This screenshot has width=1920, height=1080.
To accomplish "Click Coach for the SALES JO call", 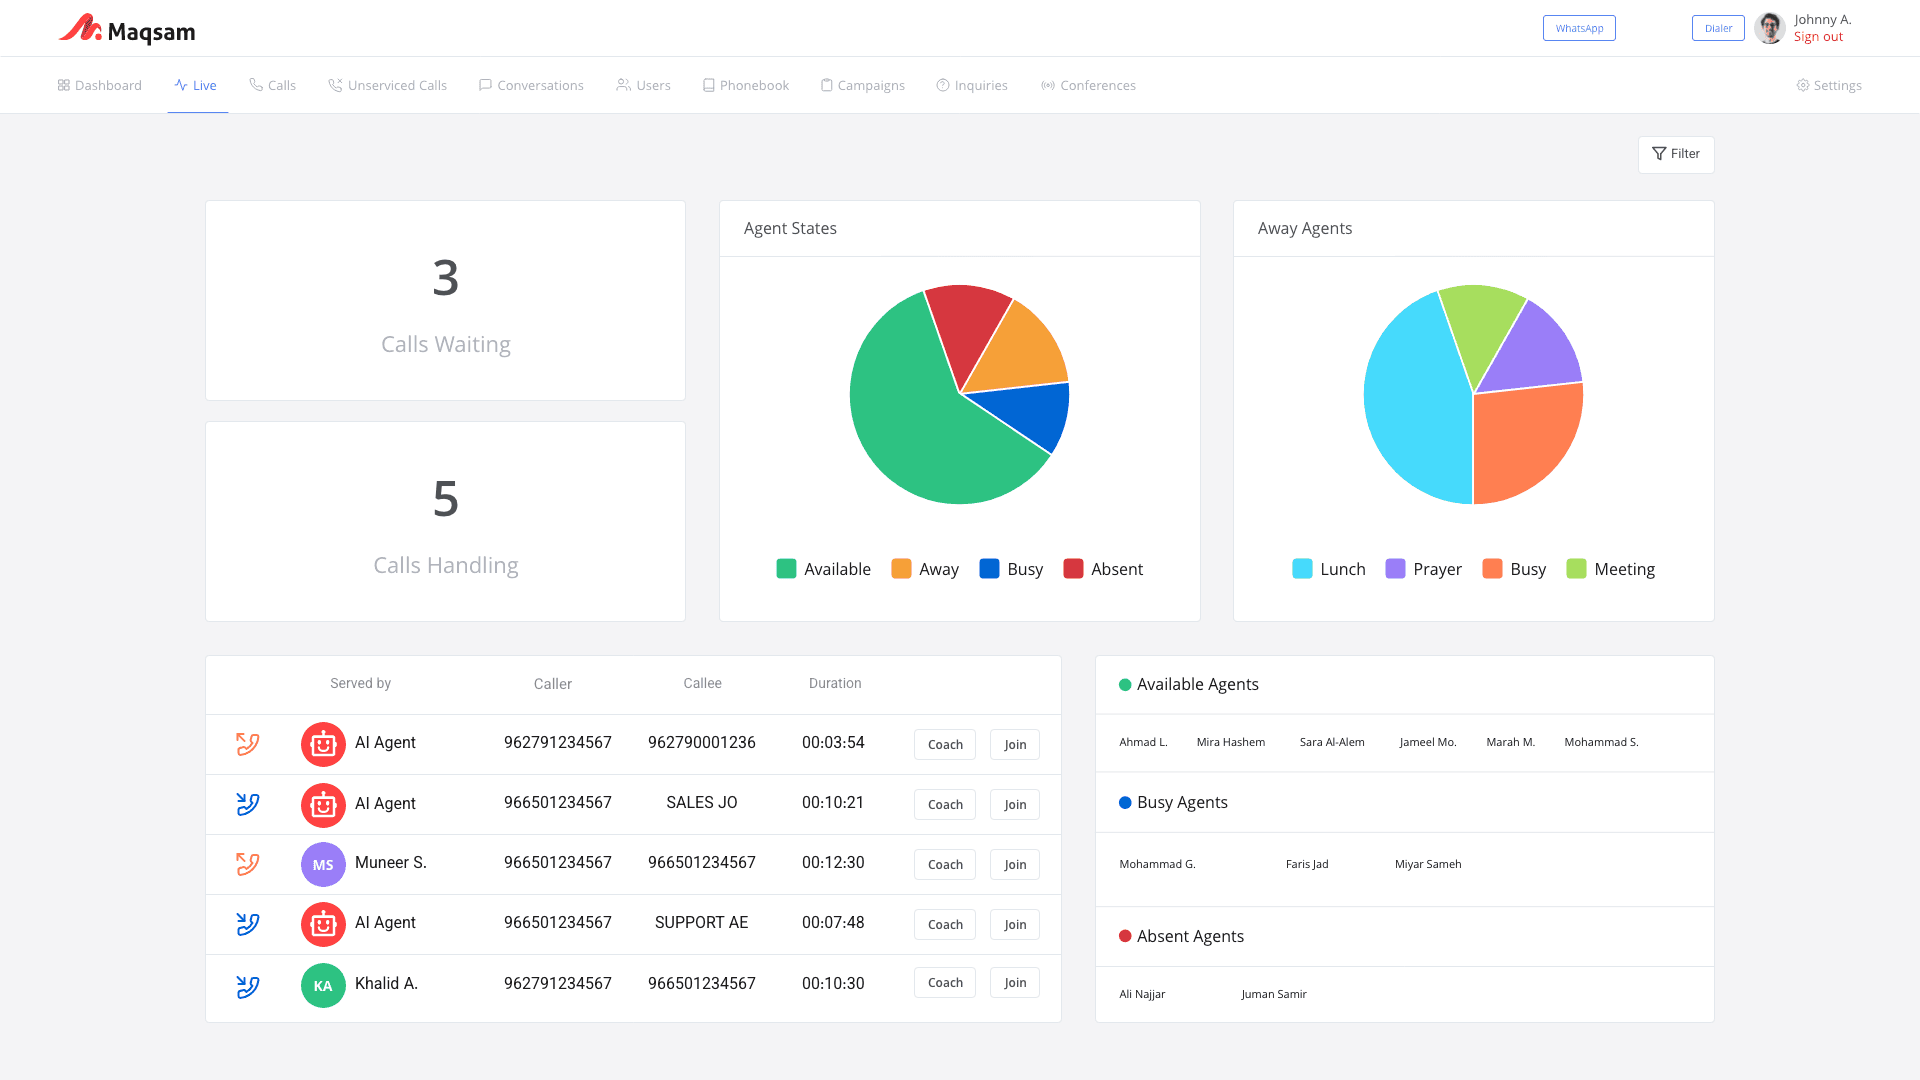I will tap(944, 805).
